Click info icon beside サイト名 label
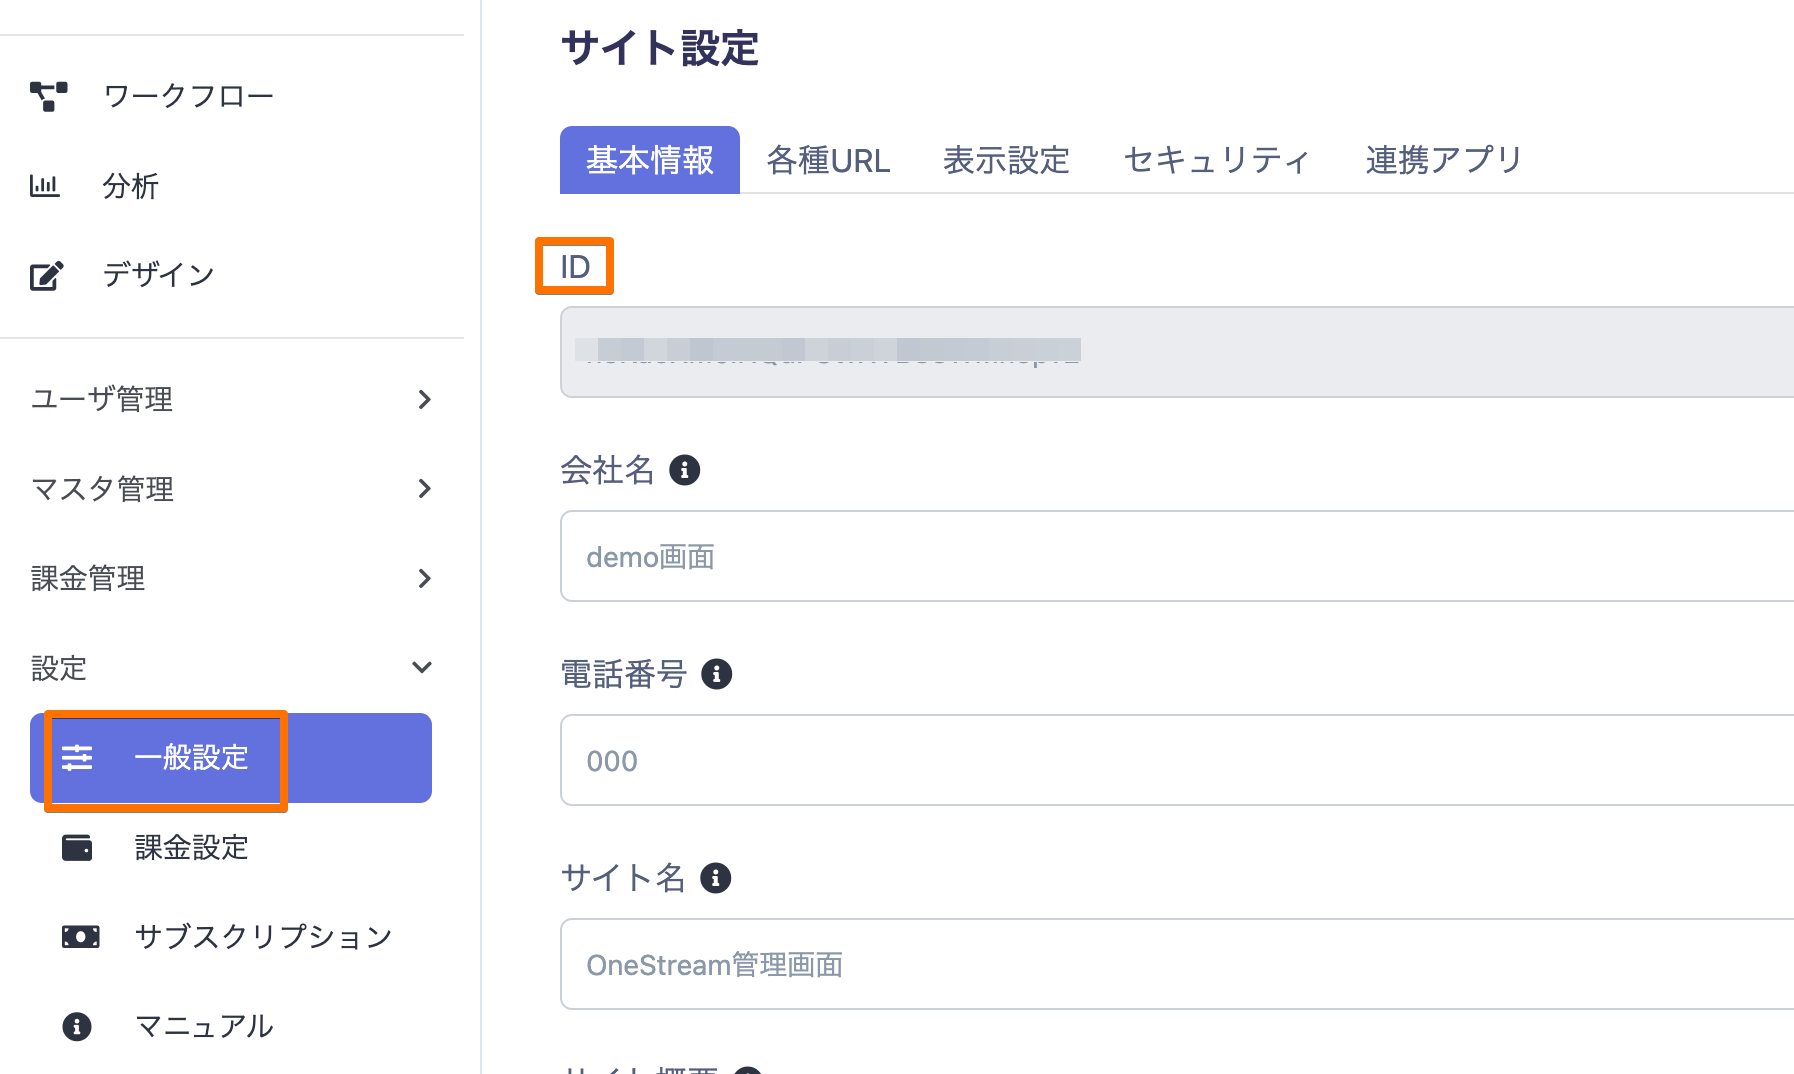Screen dimensions: 1794x1074 coord(716,878)
